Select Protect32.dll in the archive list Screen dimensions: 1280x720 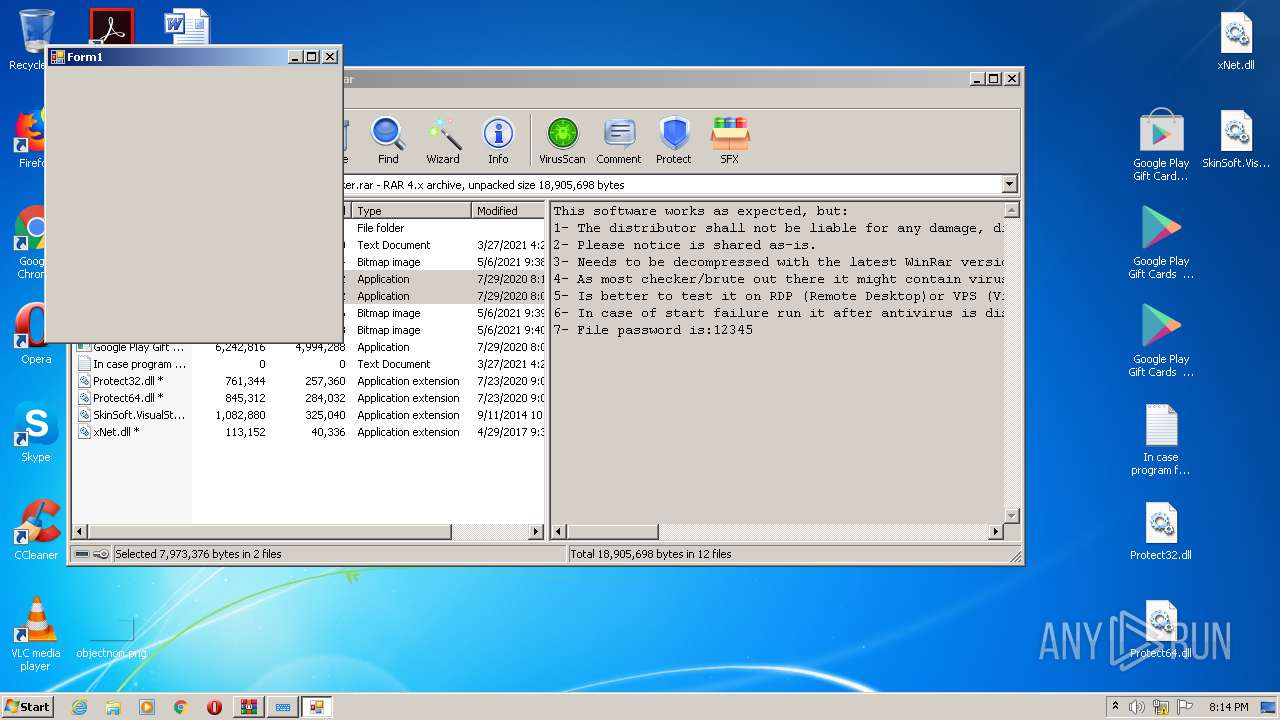coord(127,381)
